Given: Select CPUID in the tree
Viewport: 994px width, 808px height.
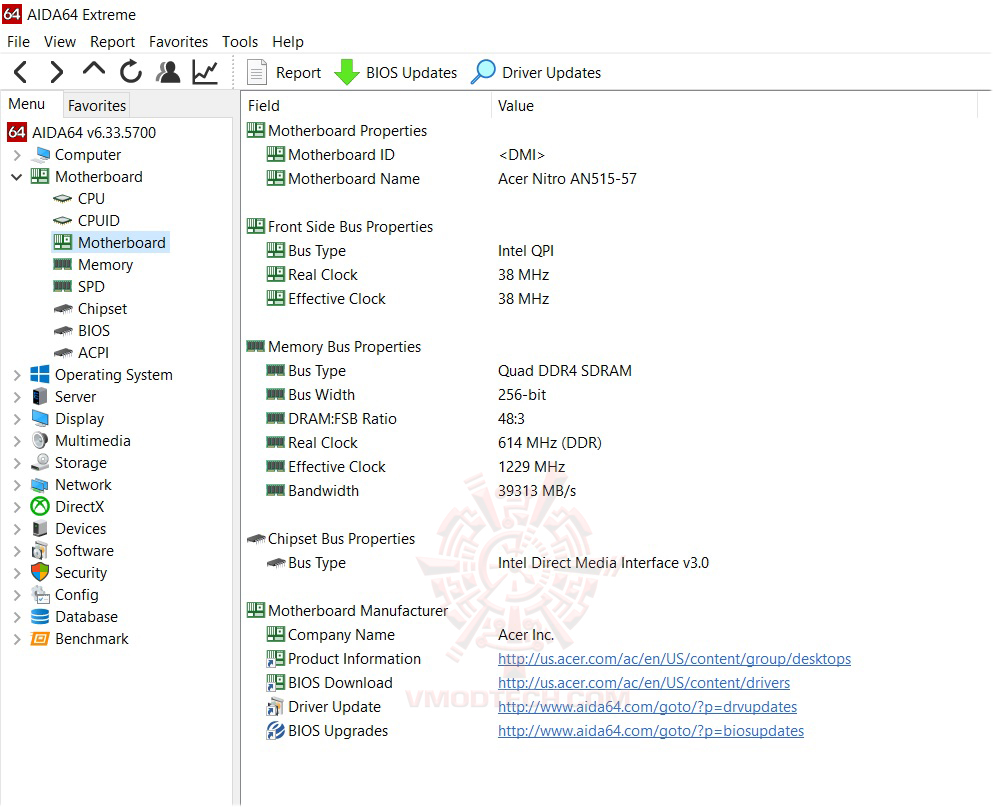Looking at the screenshot, I should coord(98,221).
